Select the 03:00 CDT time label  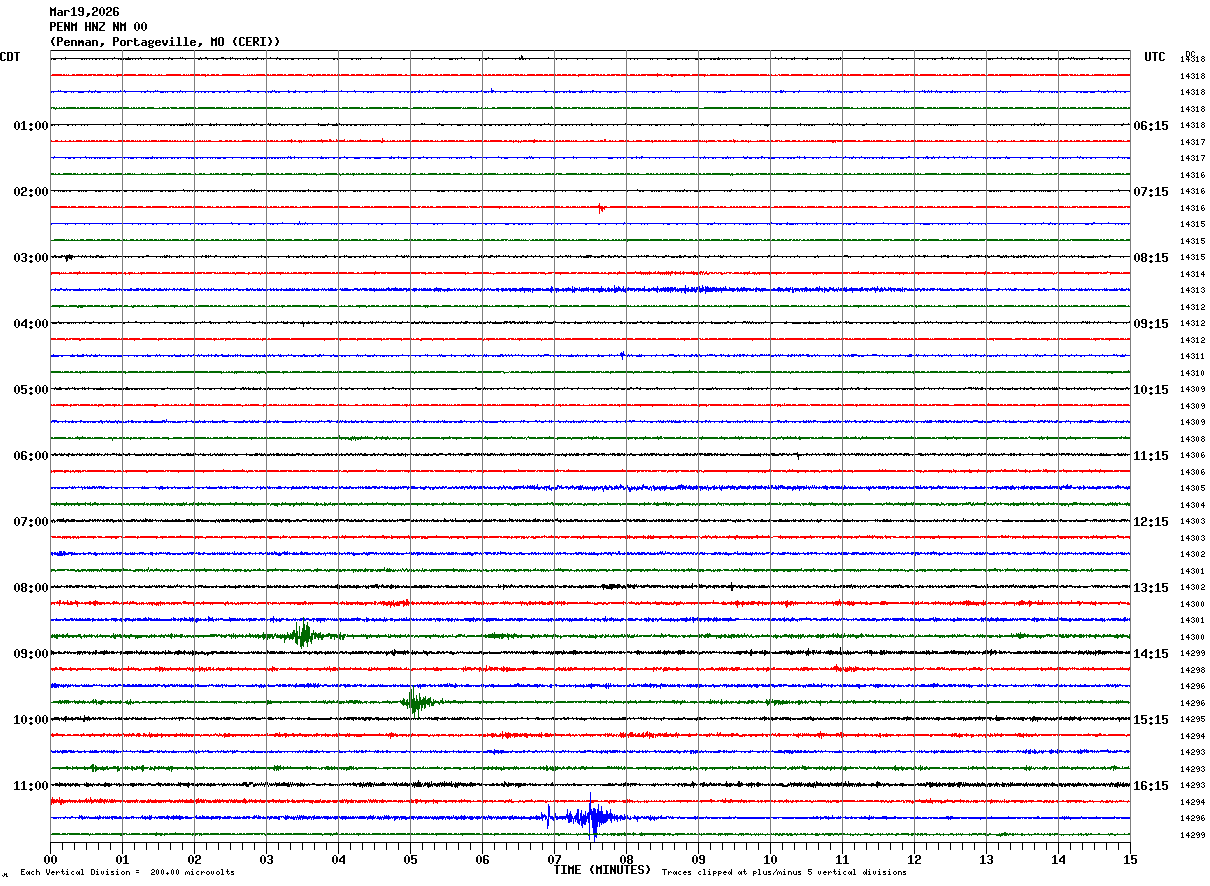[31, 258]
